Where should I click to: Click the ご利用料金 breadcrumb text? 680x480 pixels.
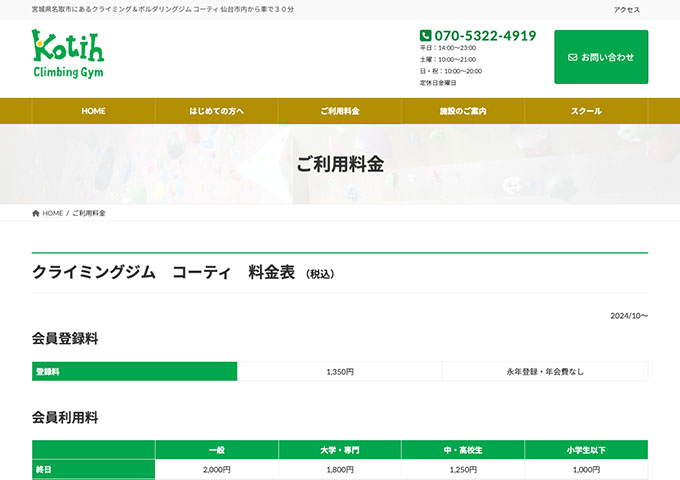coord(88,213)
